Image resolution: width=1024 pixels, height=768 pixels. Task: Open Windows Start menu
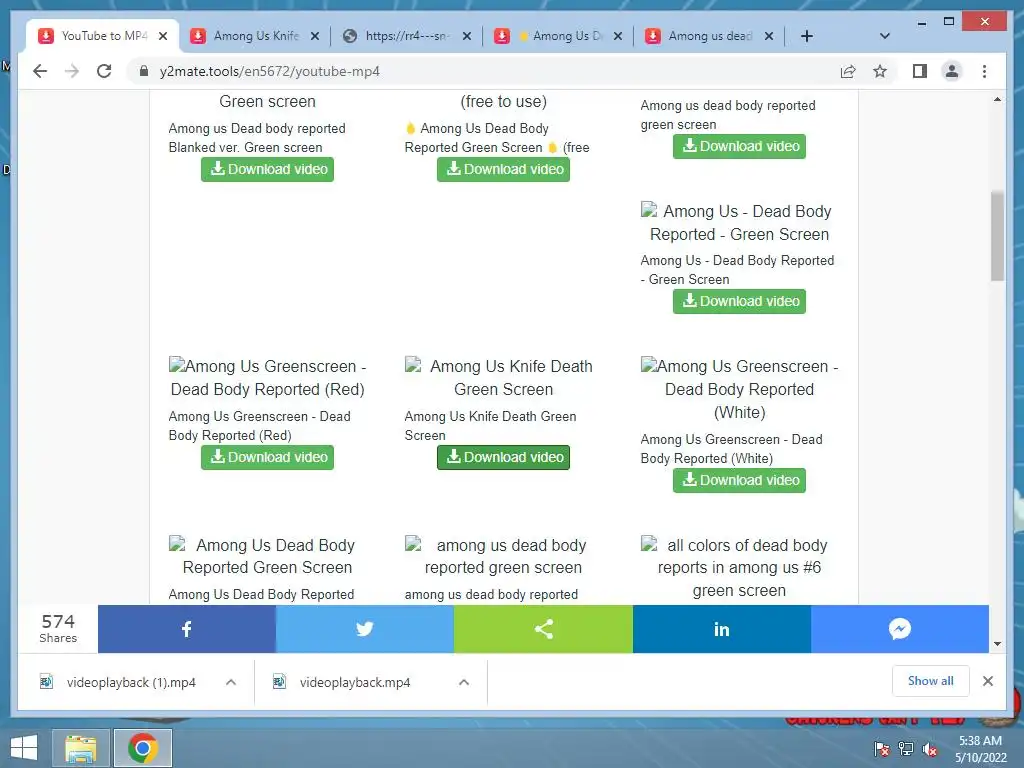24,748
